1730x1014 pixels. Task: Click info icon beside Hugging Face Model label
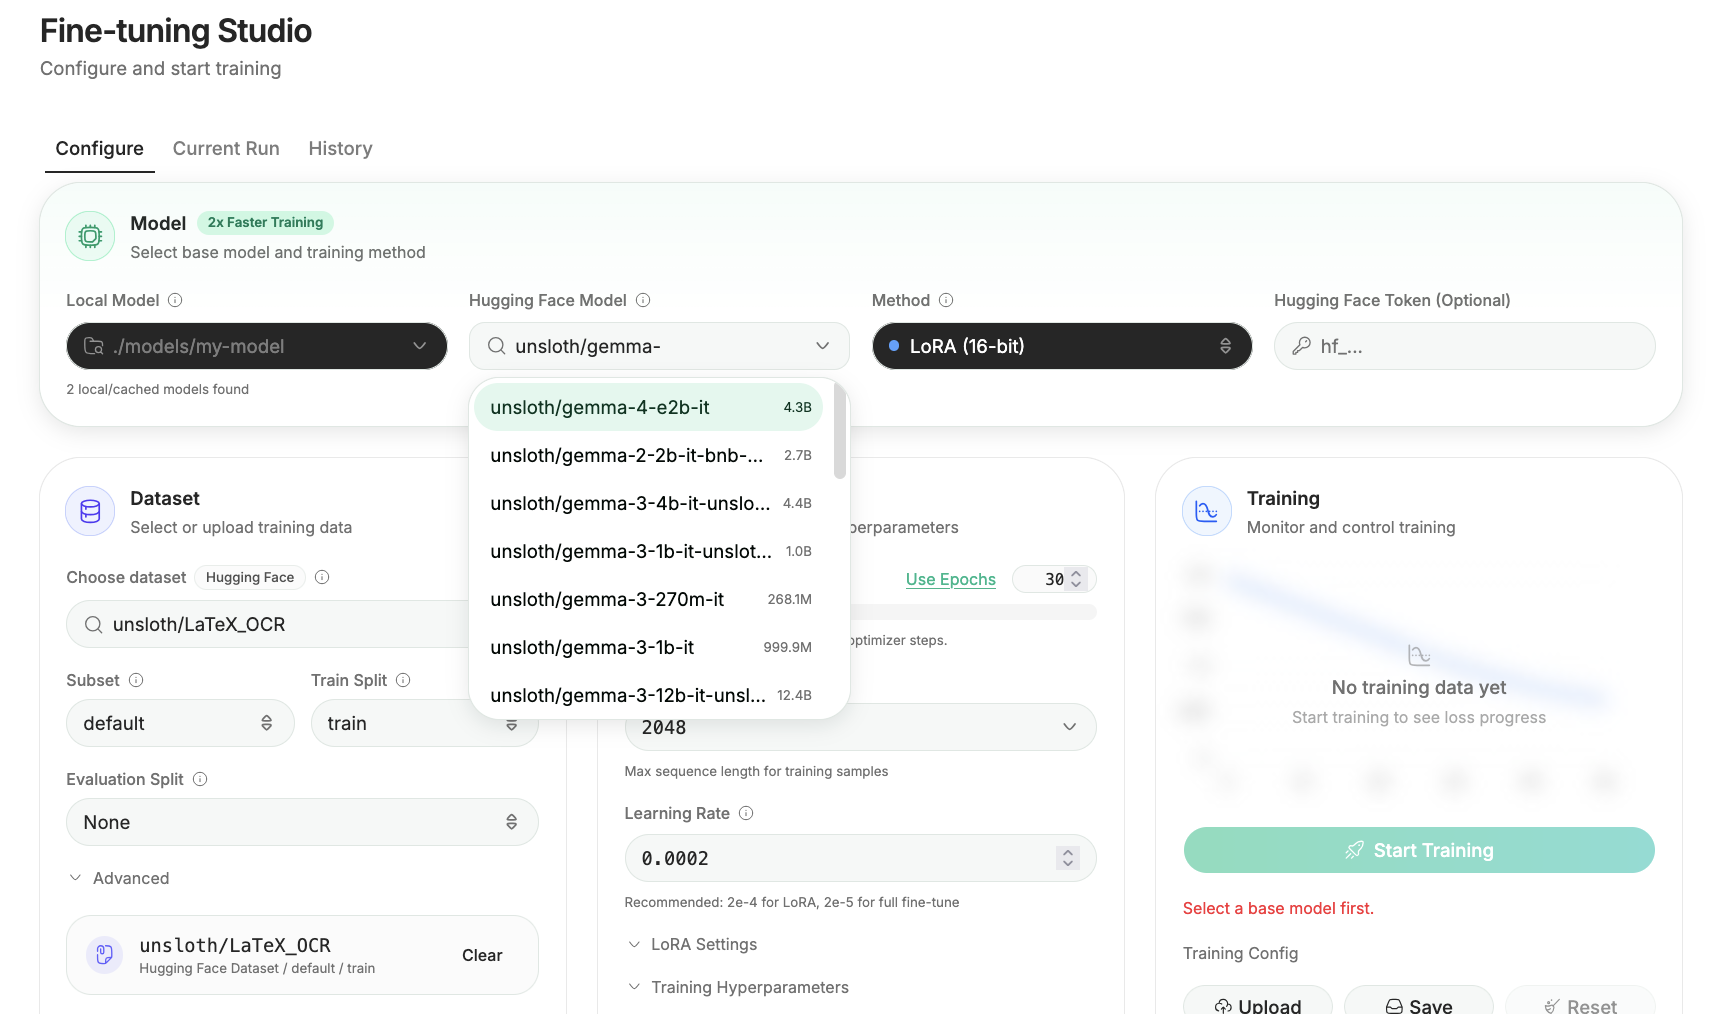[643, 300]
